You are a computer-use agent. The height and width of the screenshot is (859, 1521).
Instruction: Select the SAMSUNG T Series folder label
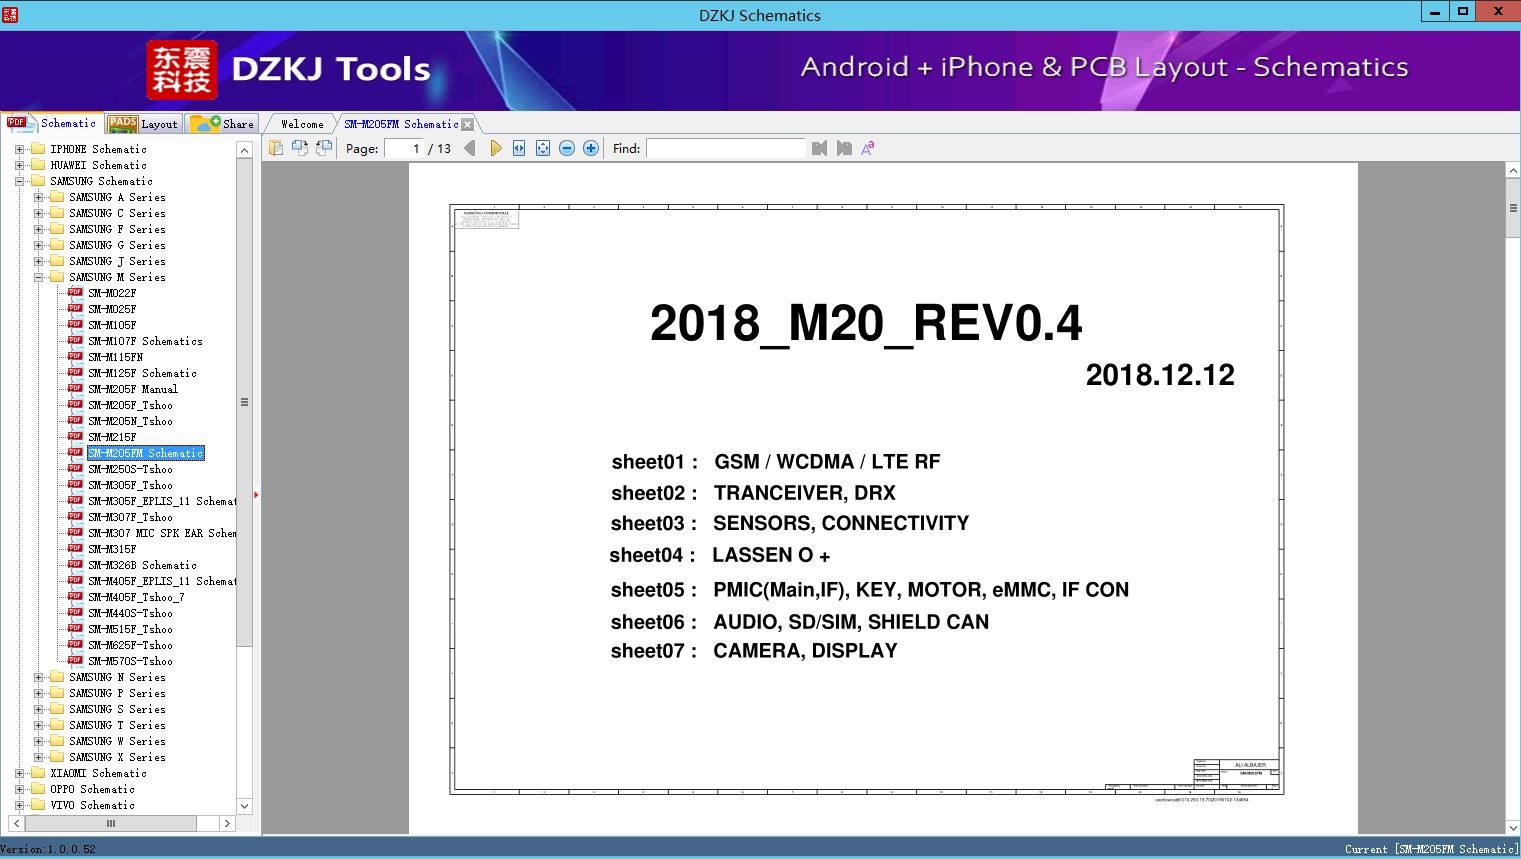click(117, 725)
